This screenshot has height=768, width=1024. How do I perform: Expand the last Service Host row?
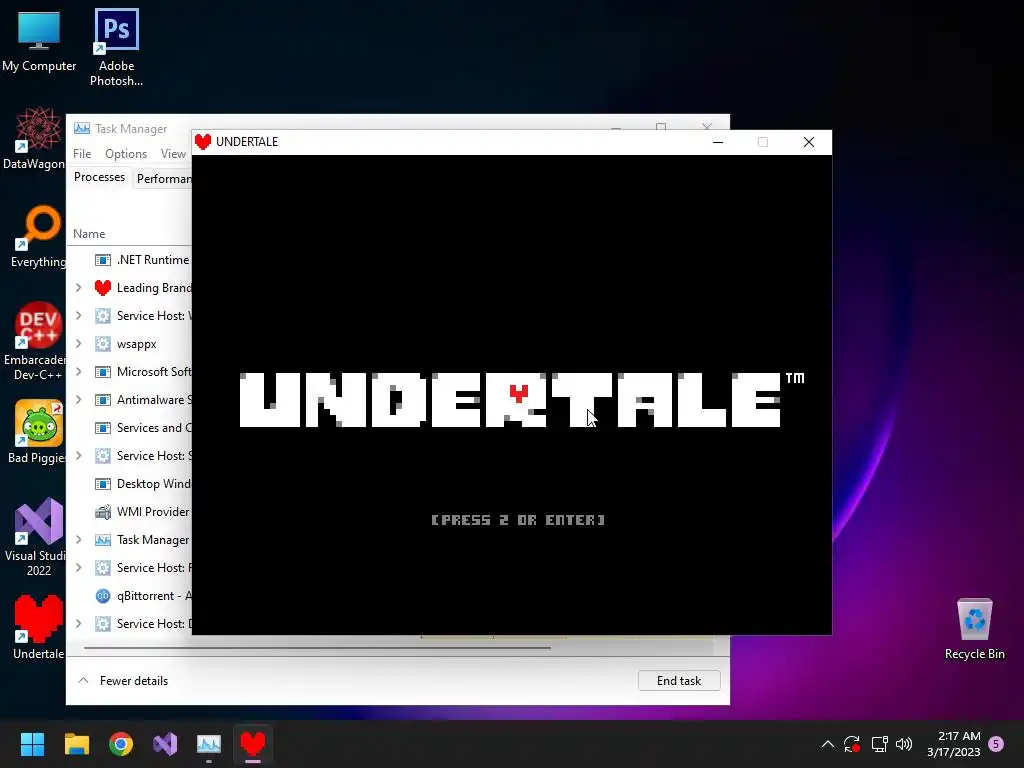(78, 624)
